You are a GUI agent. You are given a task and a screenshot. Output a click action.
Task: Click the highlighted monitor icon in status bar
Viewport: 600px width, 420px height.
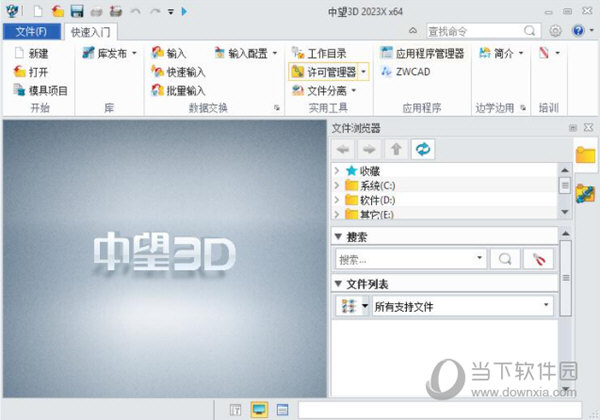click(x=259, y=410)
